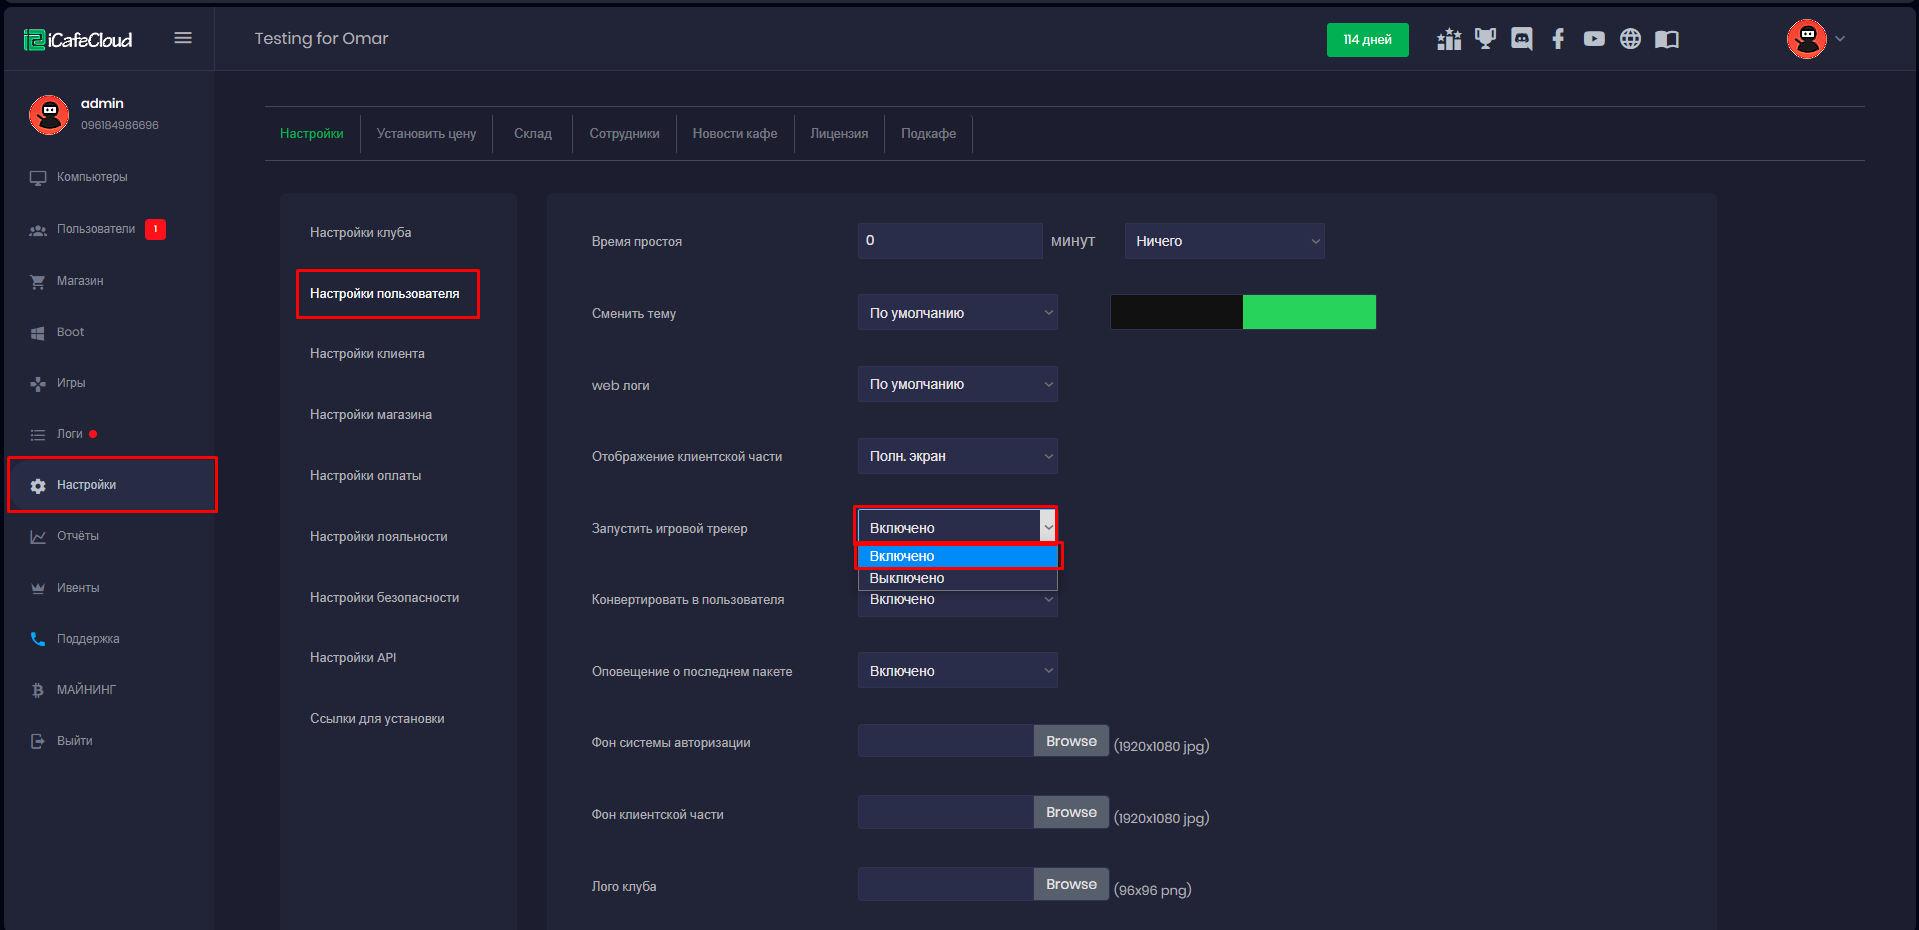Open Настройки безопасности section

[384, 598]
